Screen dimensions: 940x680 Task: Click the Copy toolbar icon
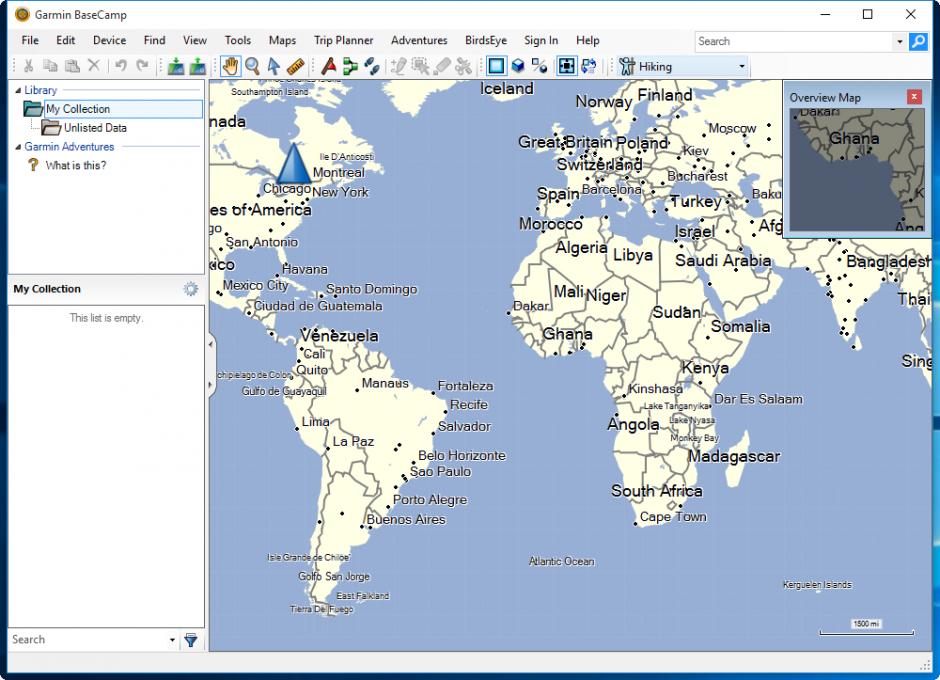pyautogui.click(x=50, y=66)
